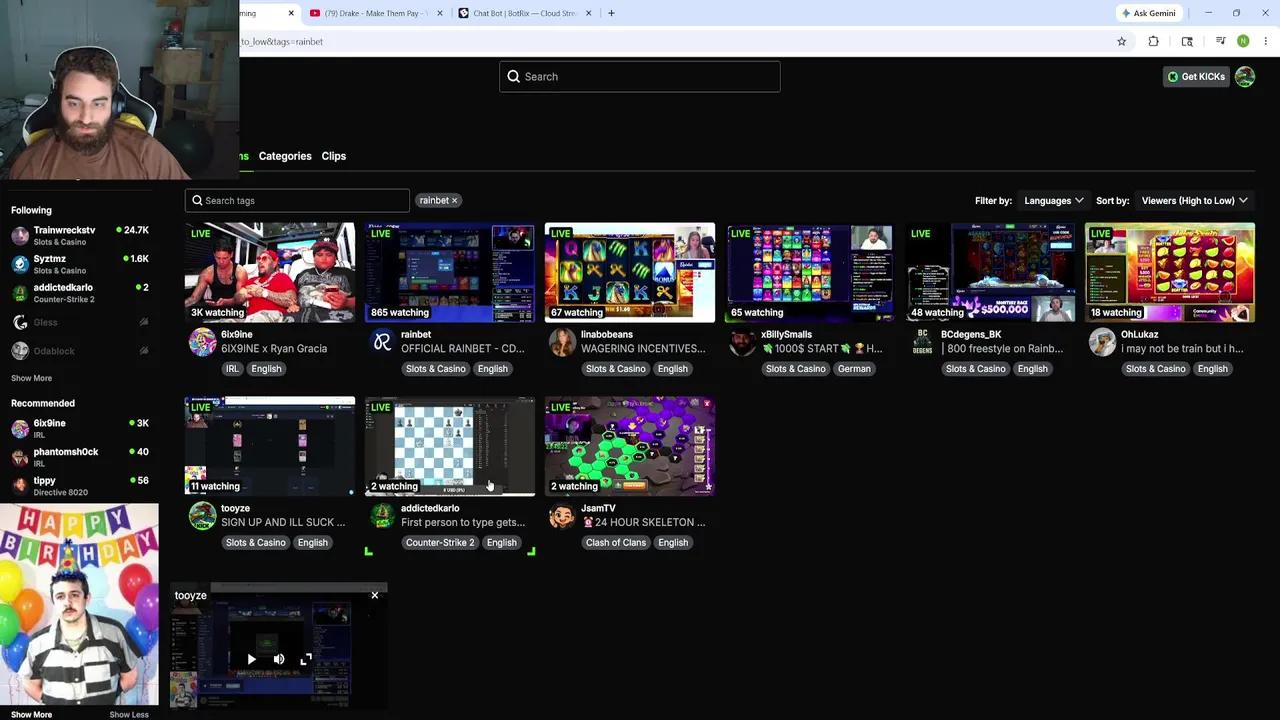This screenshot has height=720, width=1280.
Task: Open the xBillySmalls 1000$ START stream title
Action: (x=822, y=349)
